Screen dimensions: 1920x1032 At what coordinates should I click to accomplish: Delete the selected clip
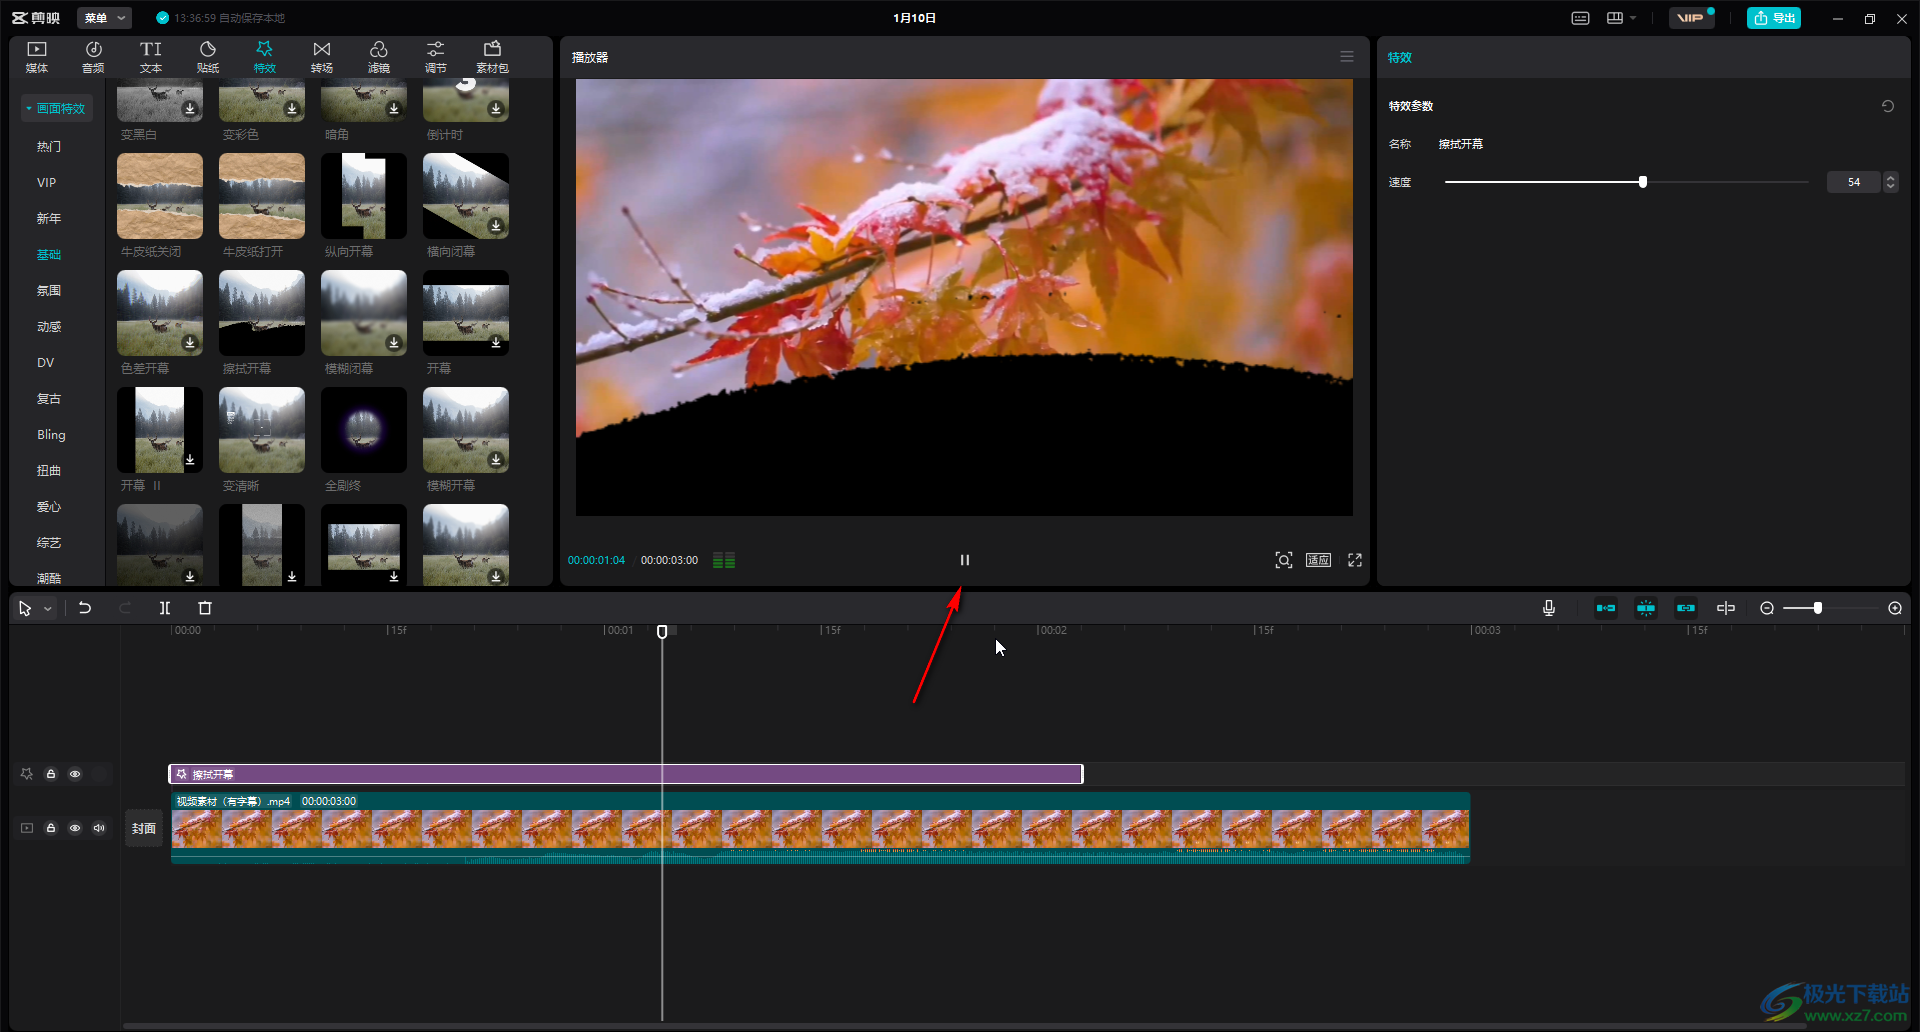(x=205, y=608)
